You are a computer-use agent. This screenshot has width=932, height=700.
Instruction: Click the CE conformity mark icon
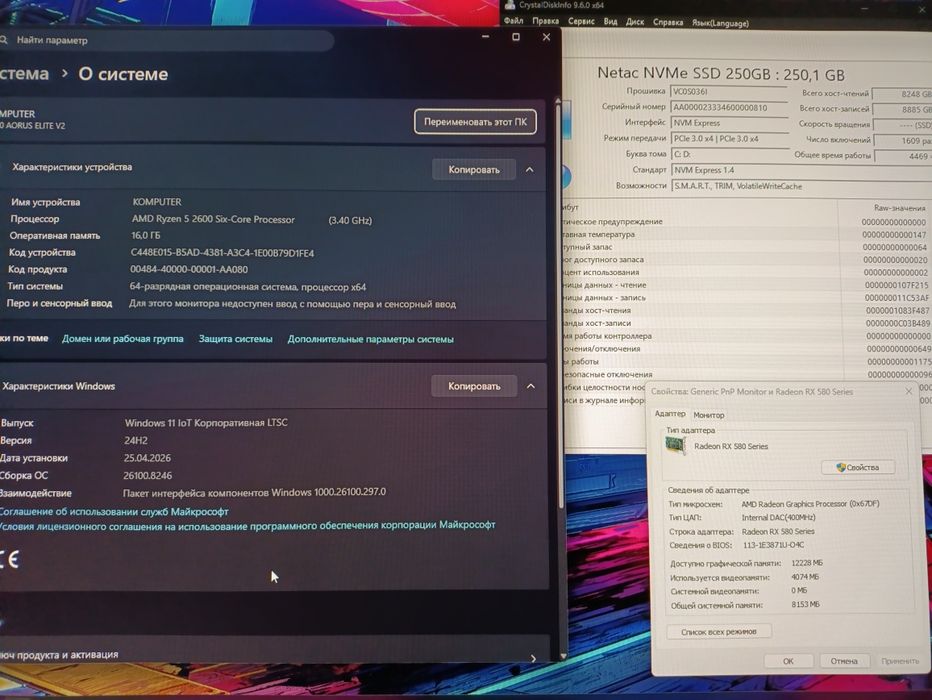pos(10,559)
